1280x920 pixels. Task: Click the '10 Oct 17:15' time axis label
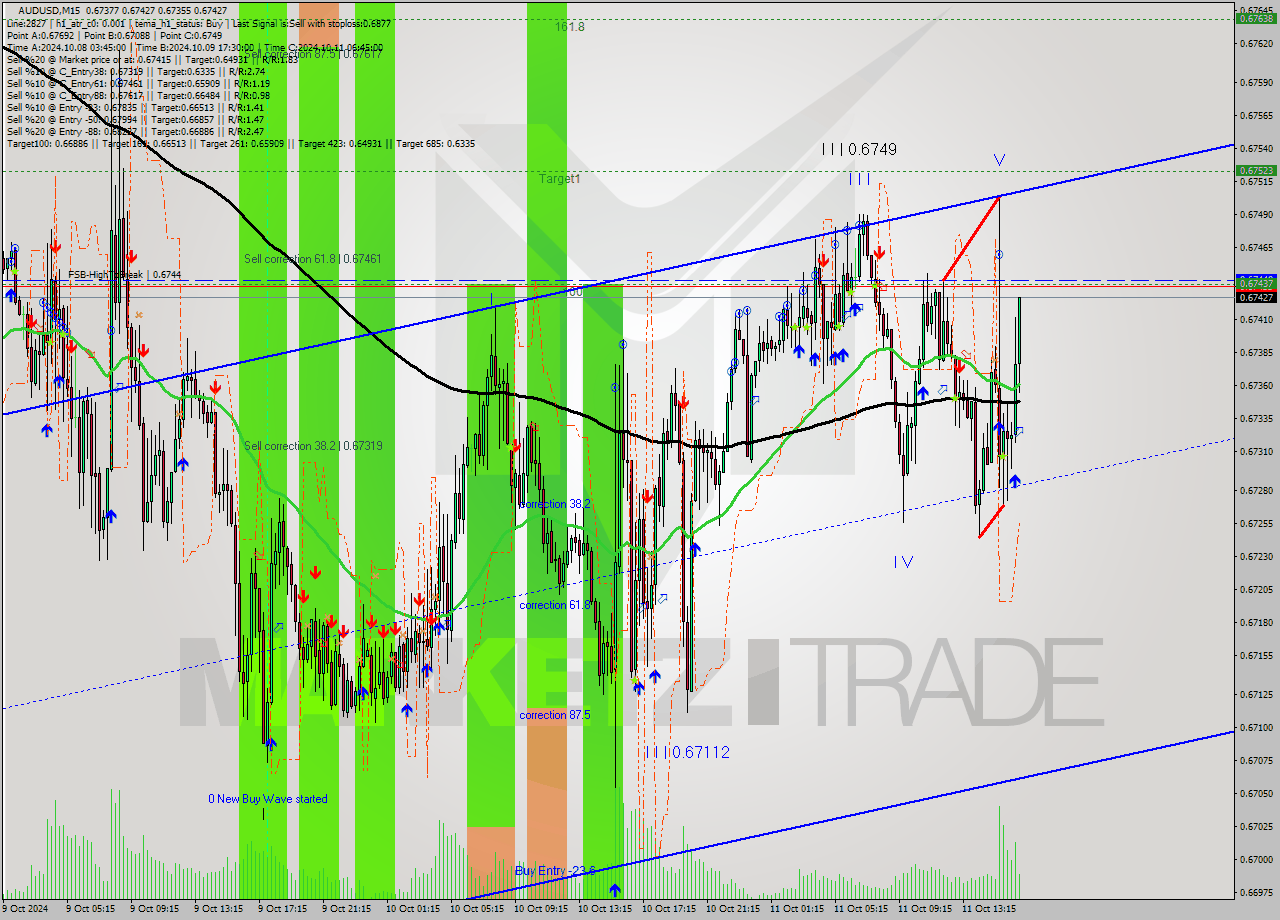[670, 909]
